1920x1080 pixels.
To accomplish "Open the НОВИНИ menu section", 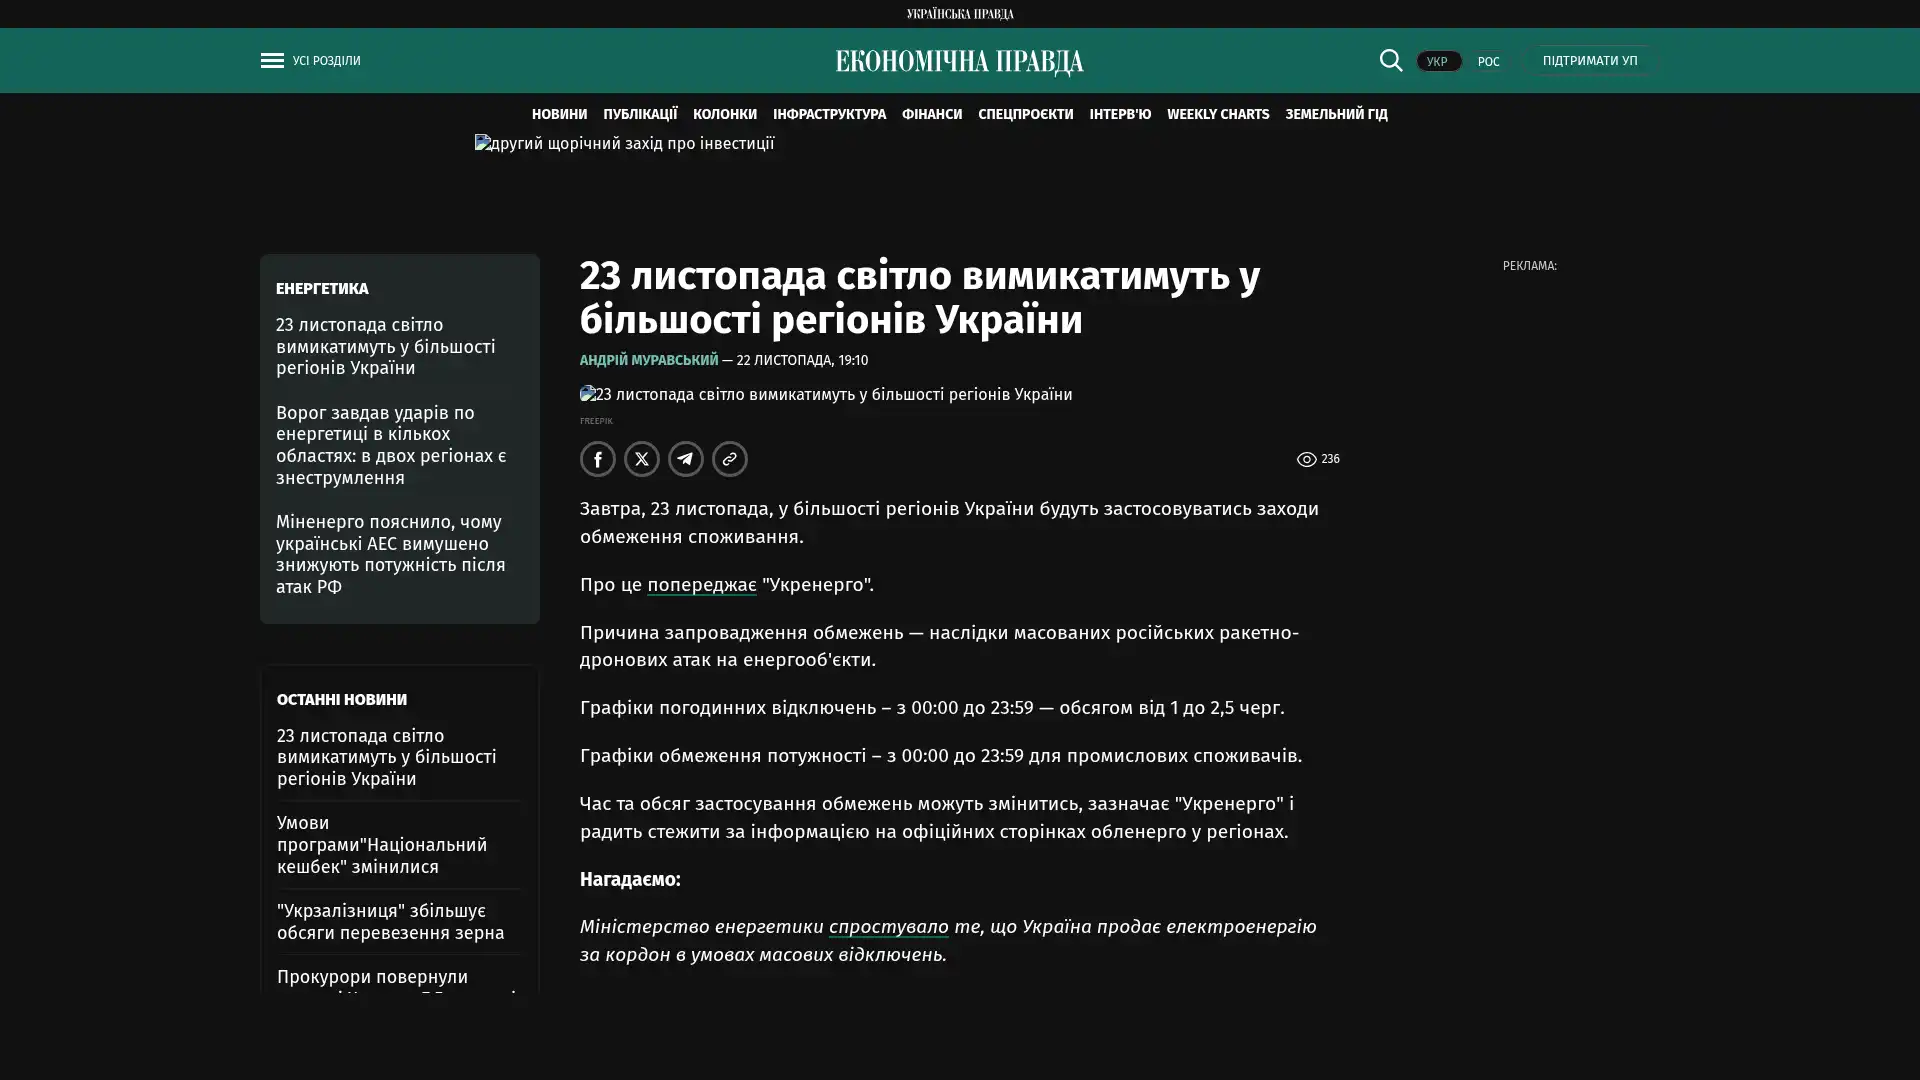I will [x=559, y=115].
